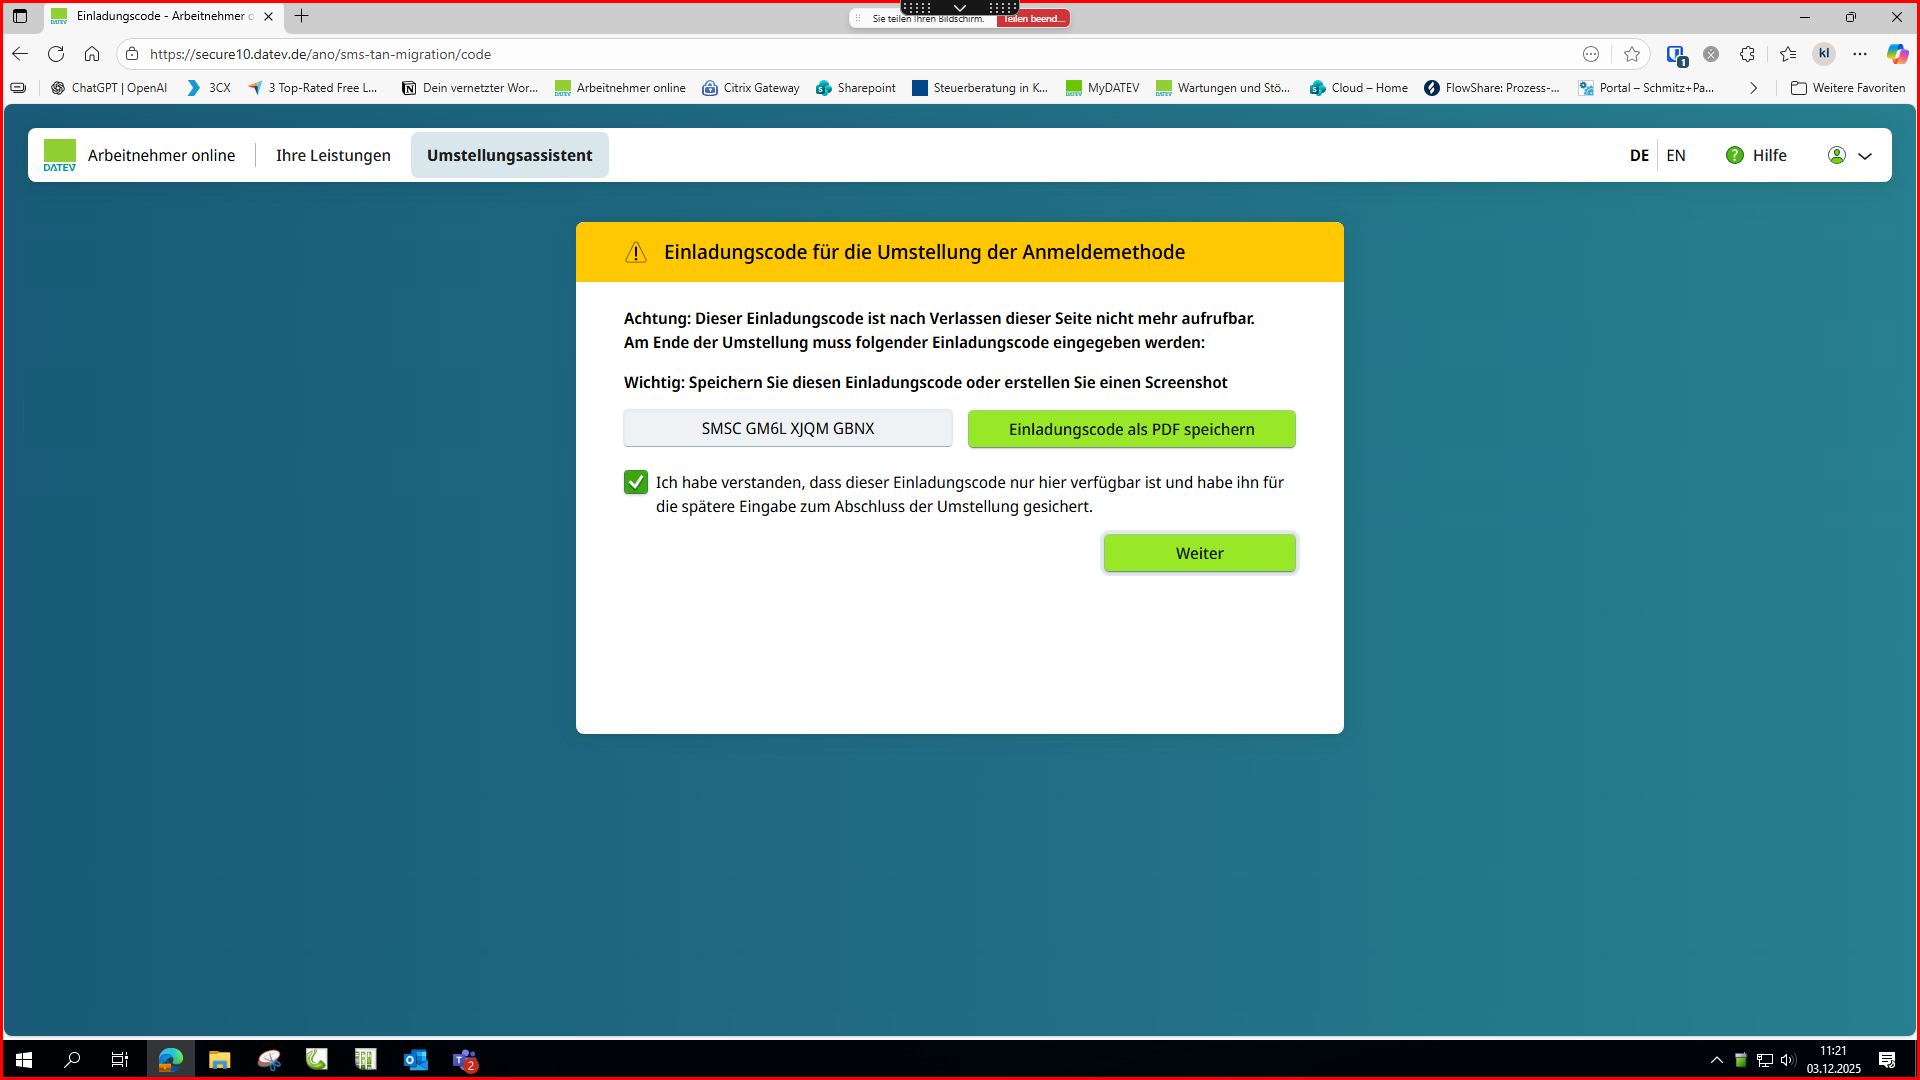Open Microsoft Teams from the taskbar

[465, 1060]
